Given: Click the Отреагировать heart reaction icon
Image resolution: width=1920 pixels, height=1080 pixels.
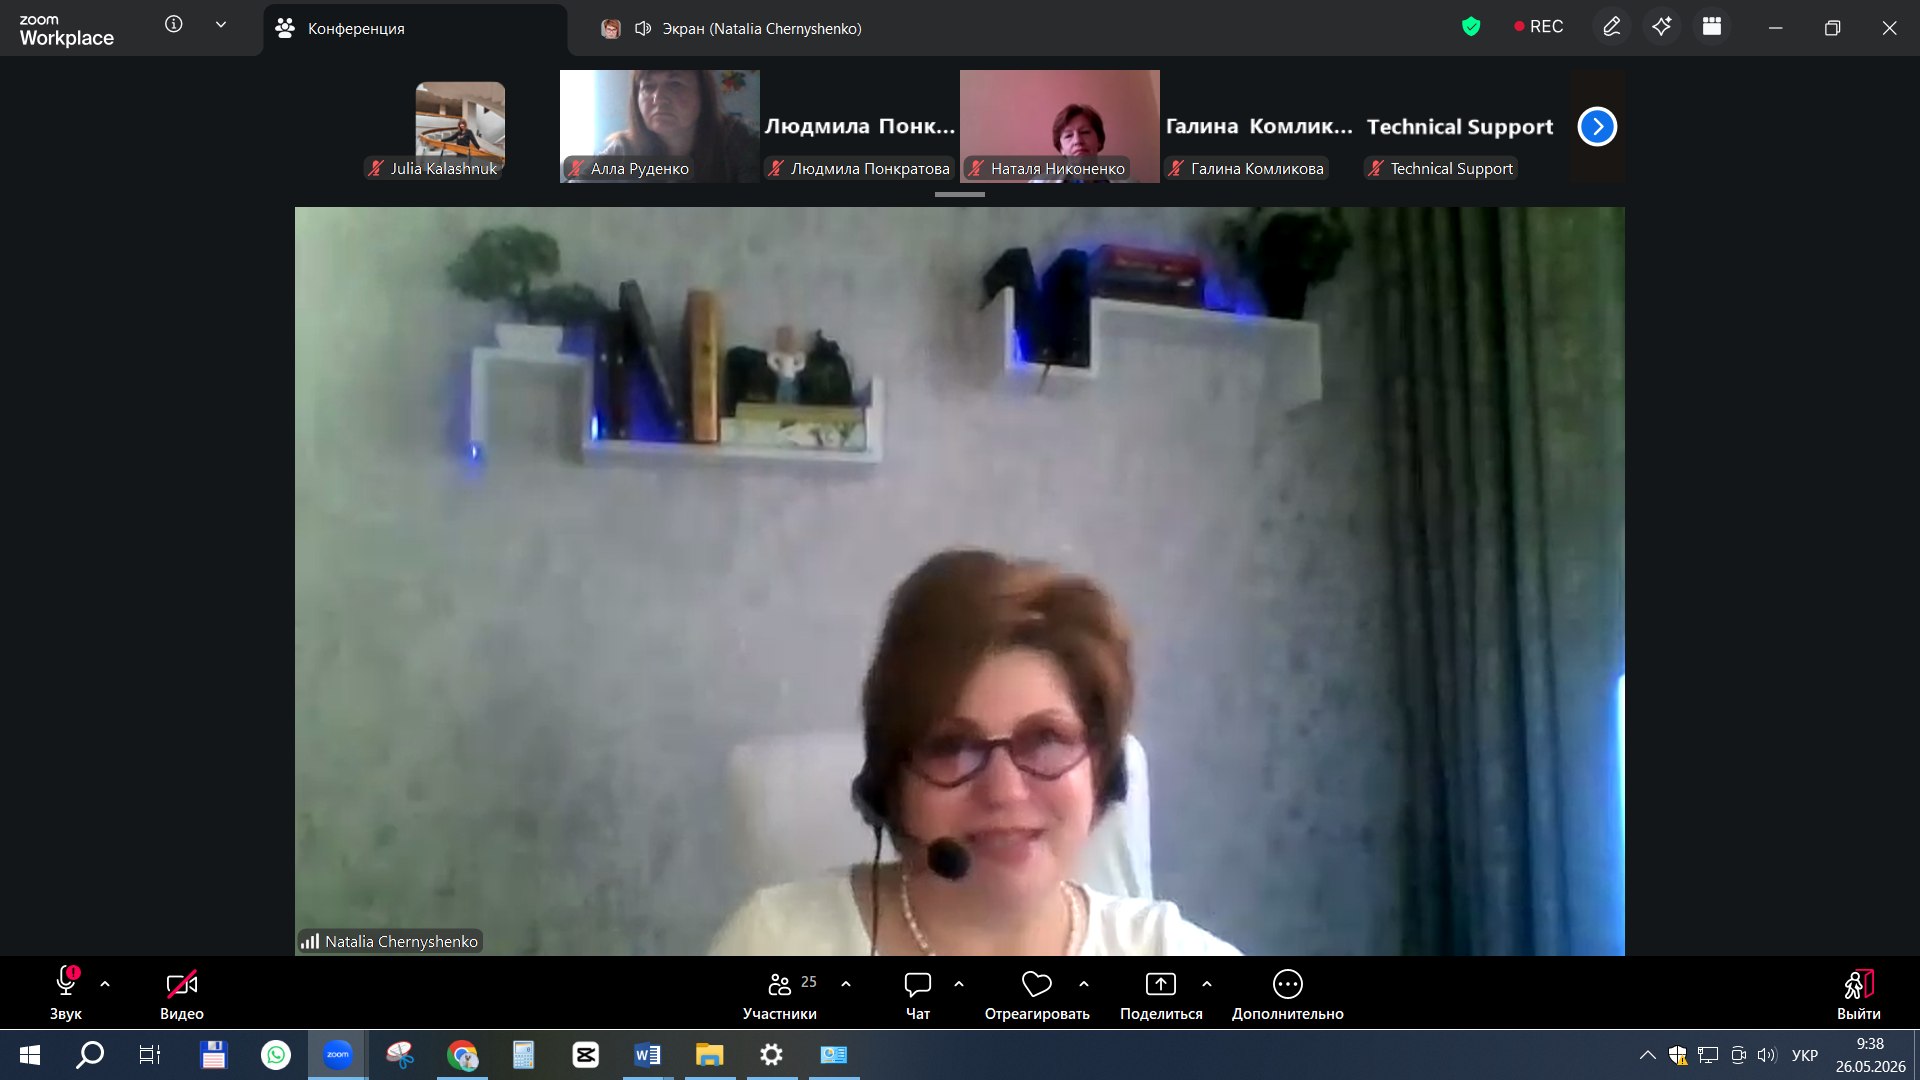Looking at the screenshot, I should click(1037, 984).
